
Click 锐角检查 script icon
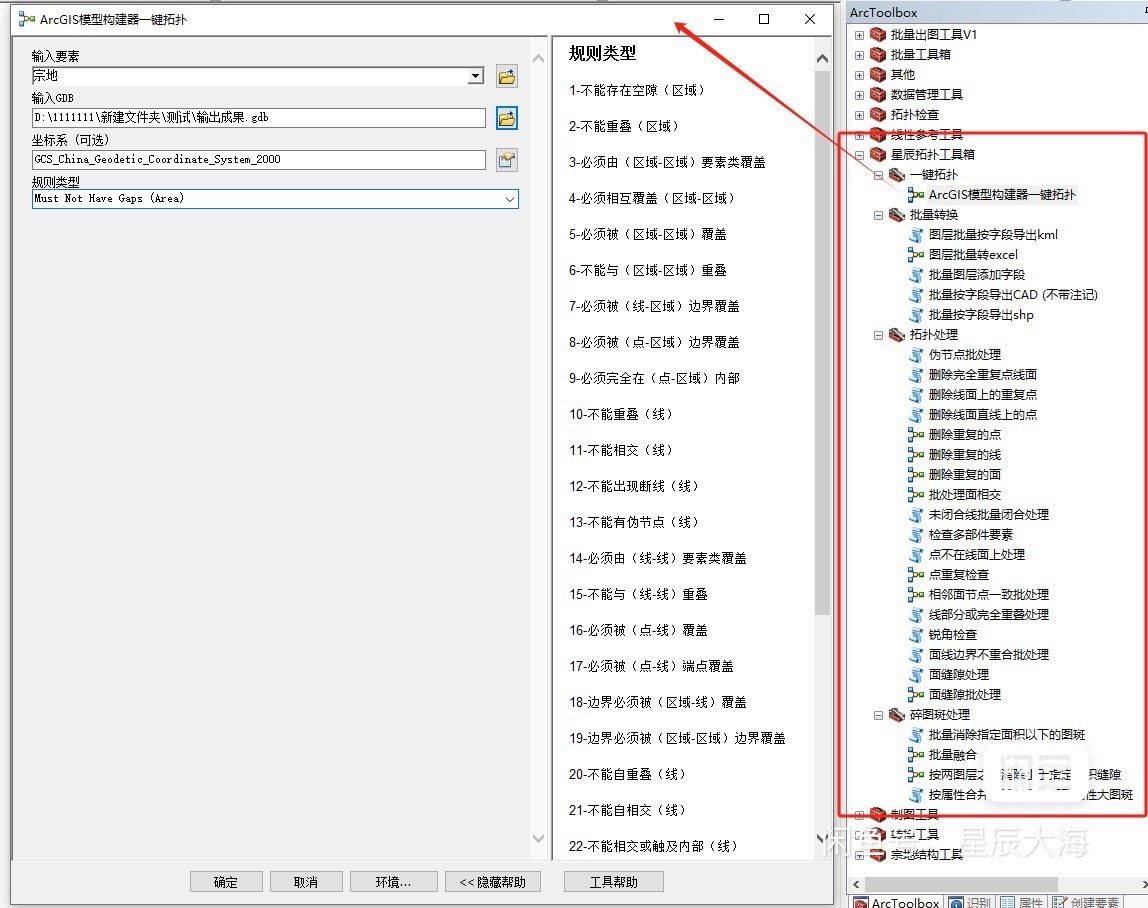tap(916, 635)
